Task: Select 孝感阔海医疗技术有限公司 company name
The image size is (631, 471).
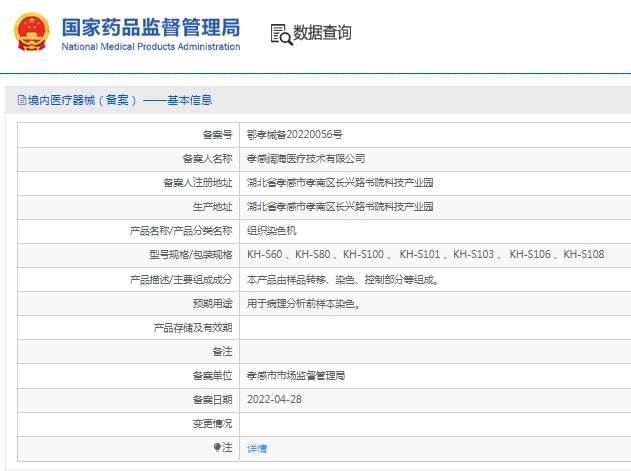Action: coord(306,159)
